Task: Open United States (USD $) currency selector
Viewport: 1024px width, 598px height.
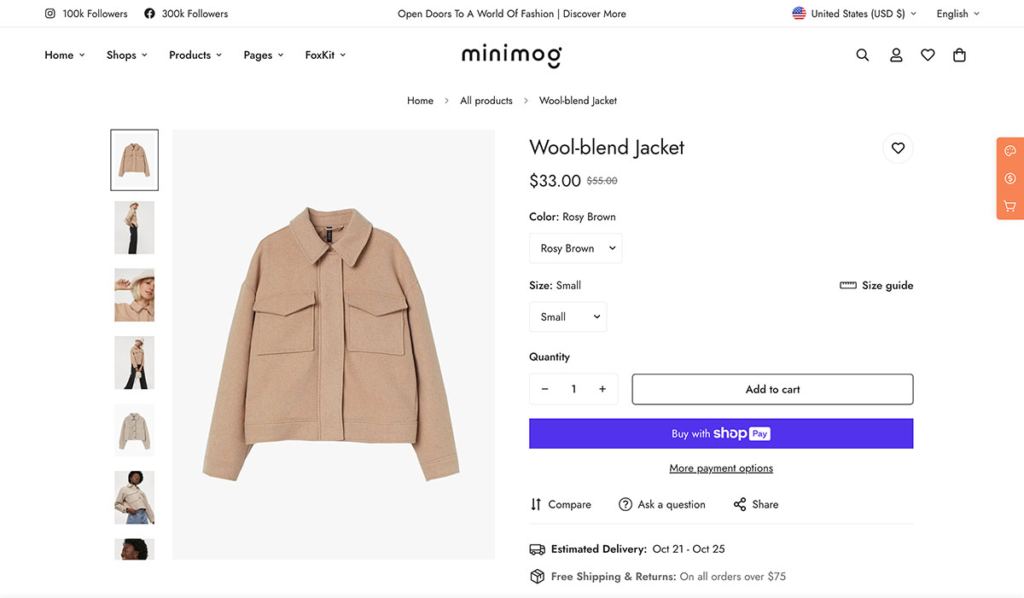Action: [x=854, y=14]
